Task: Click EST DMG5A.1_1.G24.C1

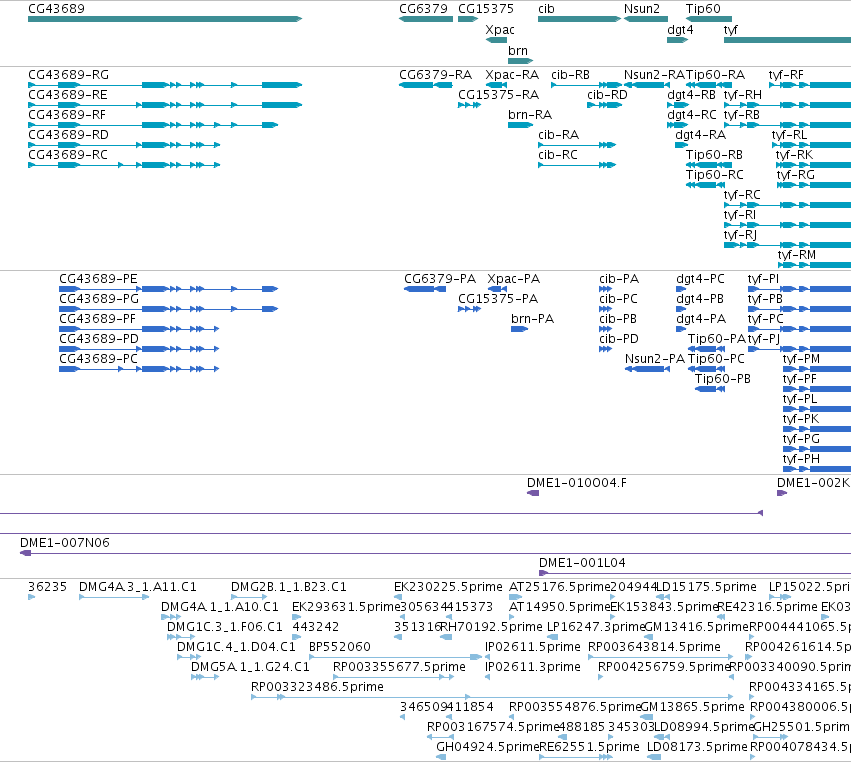Action: [x=205, y=677]
